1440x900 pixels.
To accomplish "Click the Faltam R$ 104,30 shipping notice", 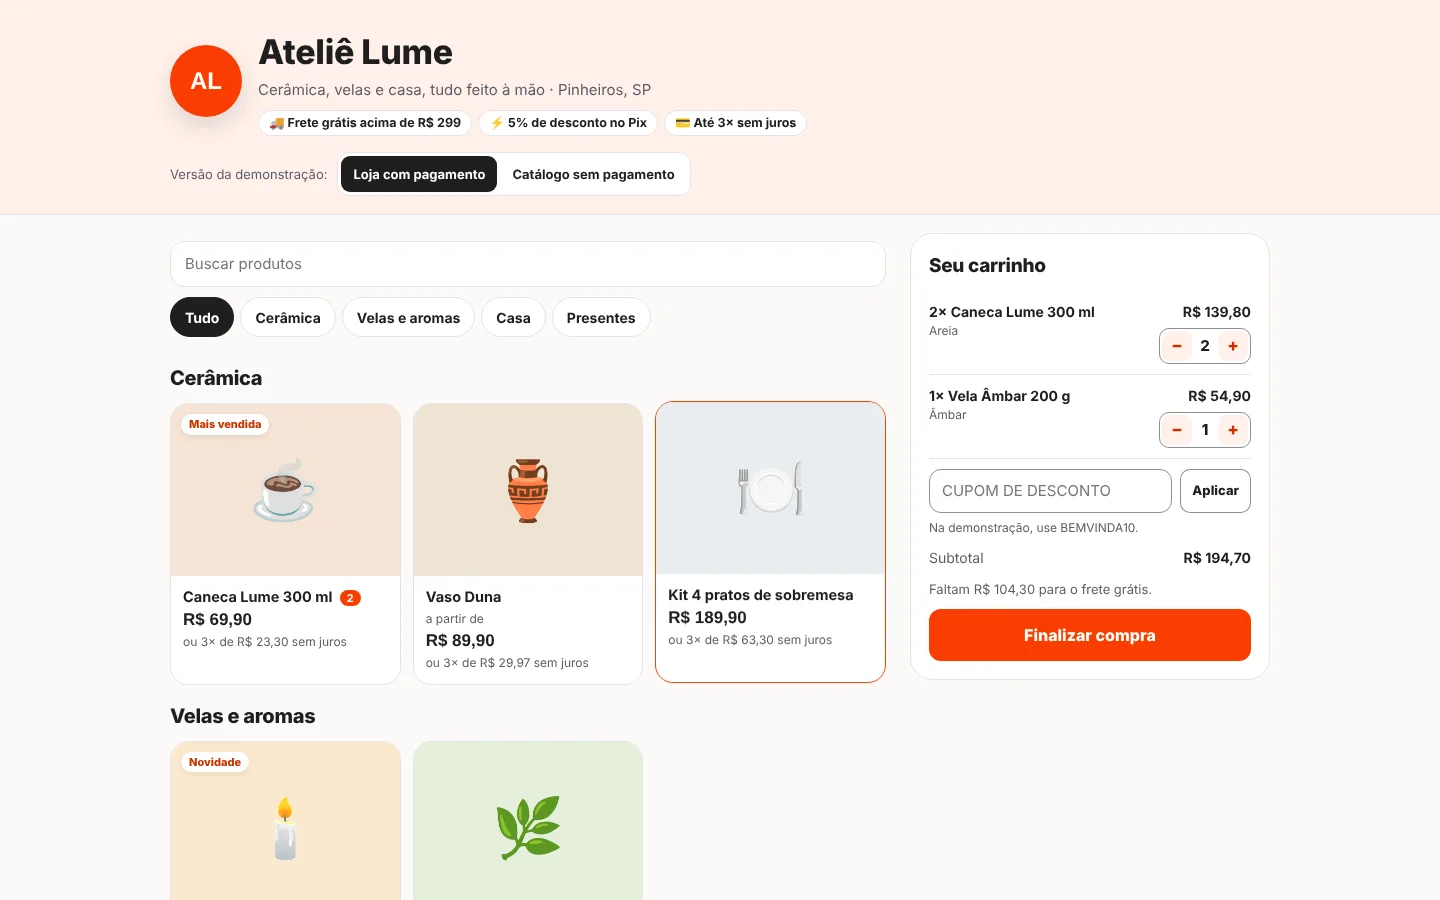I will point(1040,590).
